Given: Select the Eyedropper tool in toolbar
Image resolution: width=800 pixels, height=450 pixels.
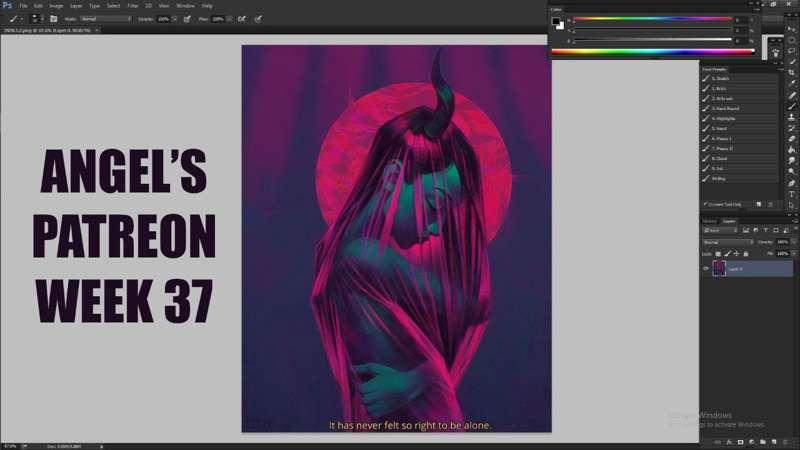Looking at the screenshot, I should click(x=791, y=84).
